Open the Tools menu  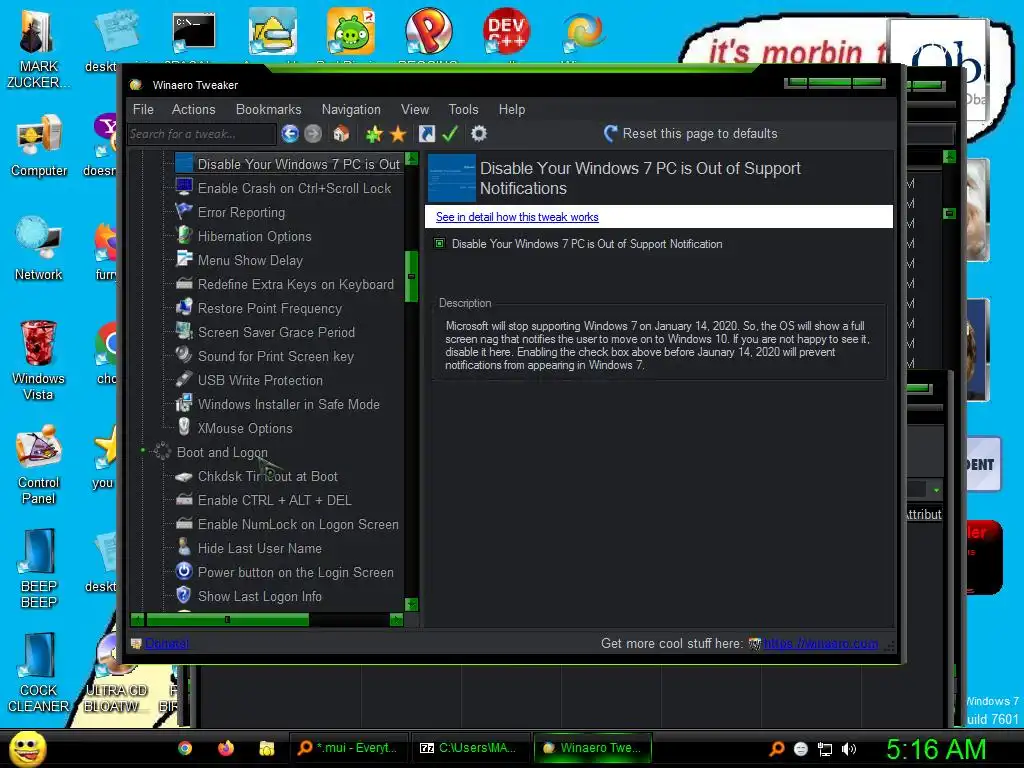coord(463,110)
